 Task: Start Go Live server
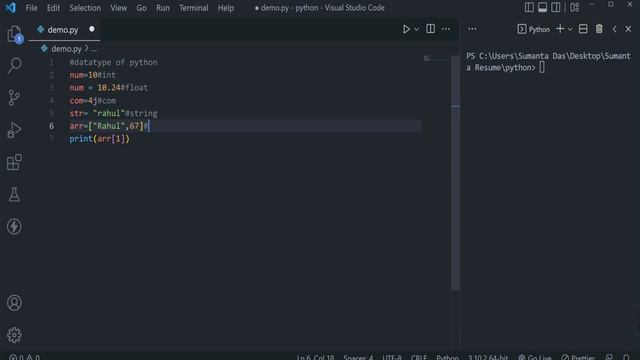point(535,357)
